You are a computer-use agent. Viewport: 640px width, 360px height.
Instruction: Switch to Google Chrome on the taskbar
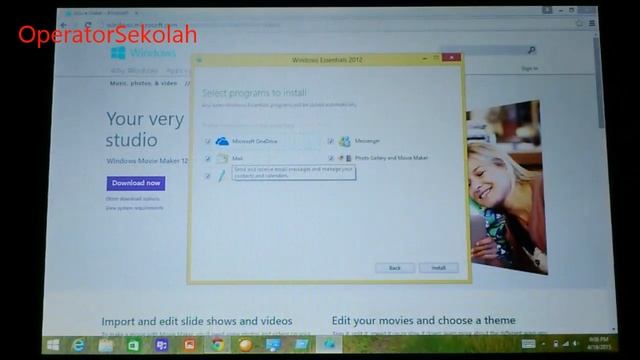pos(218,346)
